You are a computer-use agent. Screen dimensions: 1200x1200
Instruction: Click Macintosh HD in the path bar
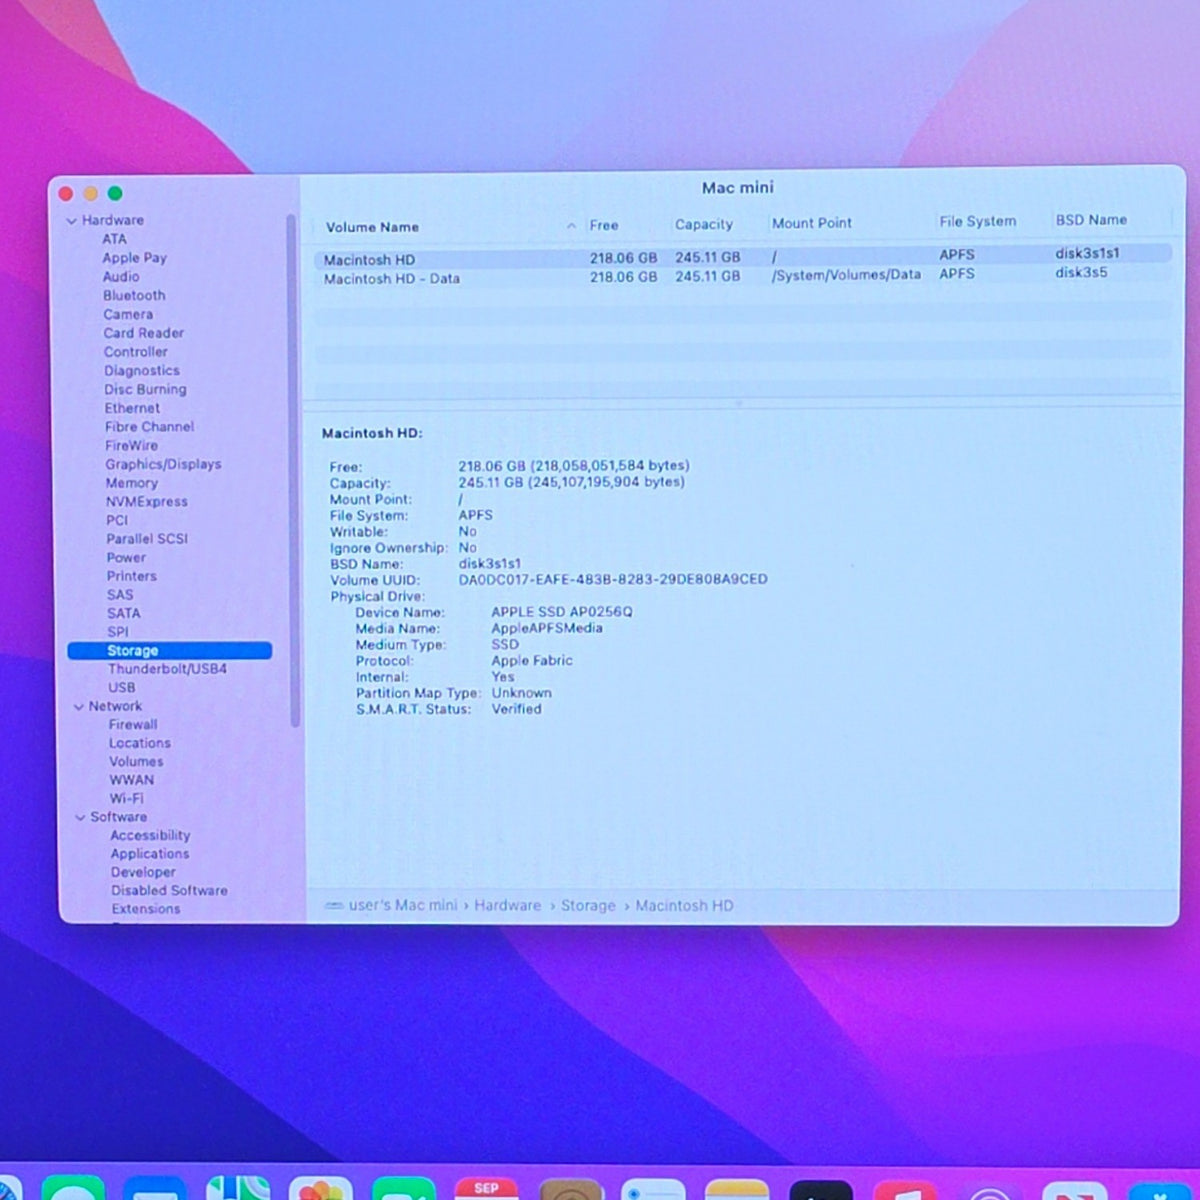[684, 906]
